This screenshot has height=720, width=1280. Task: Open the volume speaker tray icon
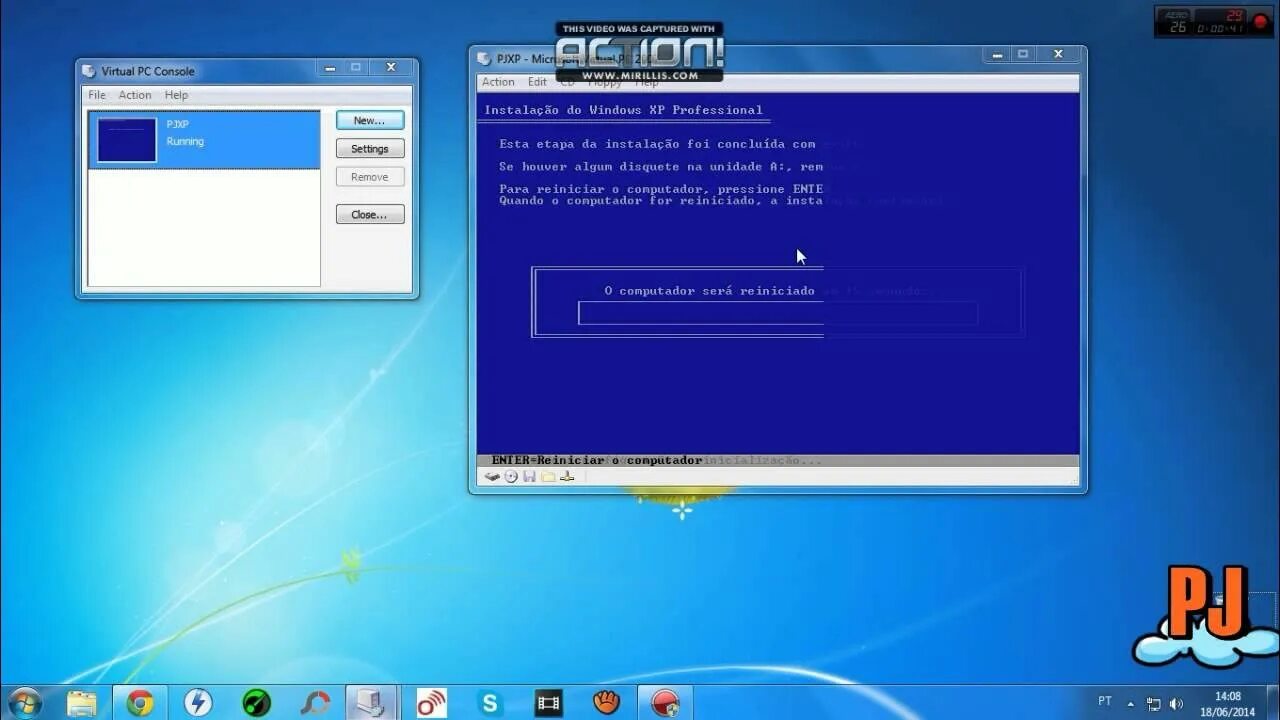tap(1176, 703)
